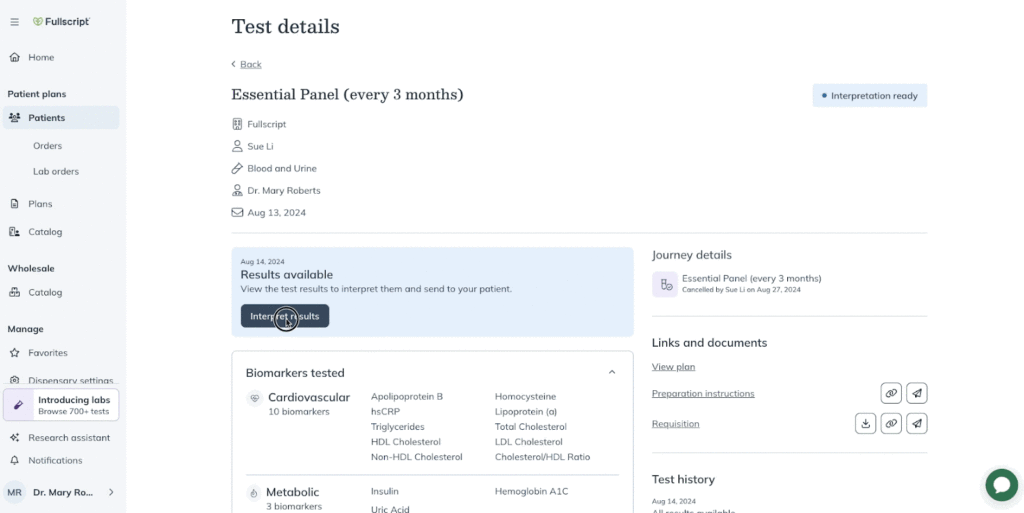Click the Insulin biomarker

(385, 491)
